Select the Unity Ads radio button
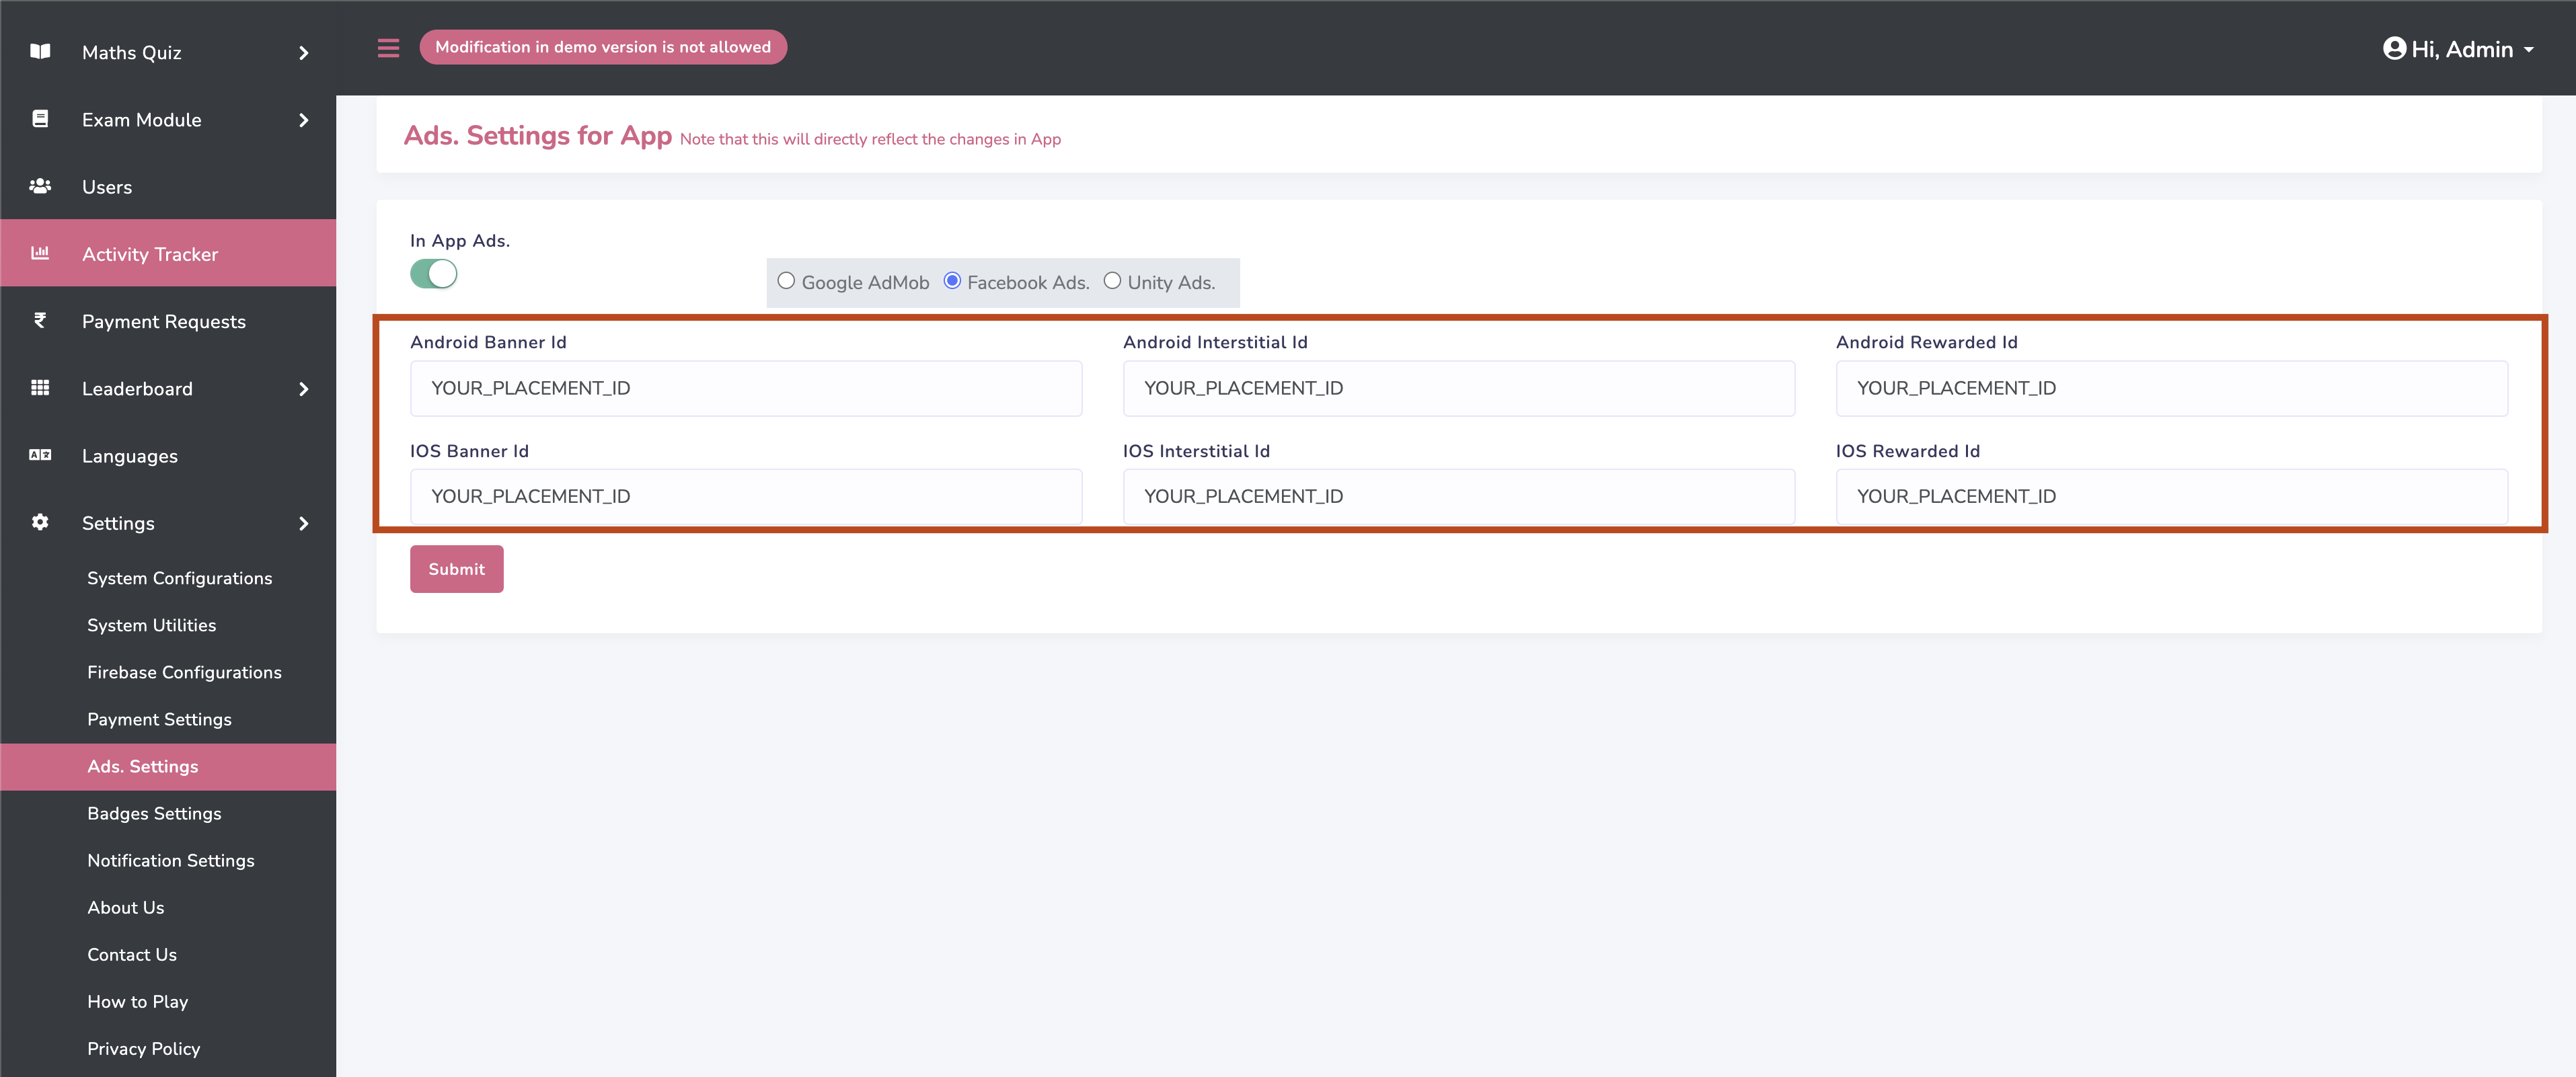This screenshot has width=2576, height=1077. (1111, 281)
